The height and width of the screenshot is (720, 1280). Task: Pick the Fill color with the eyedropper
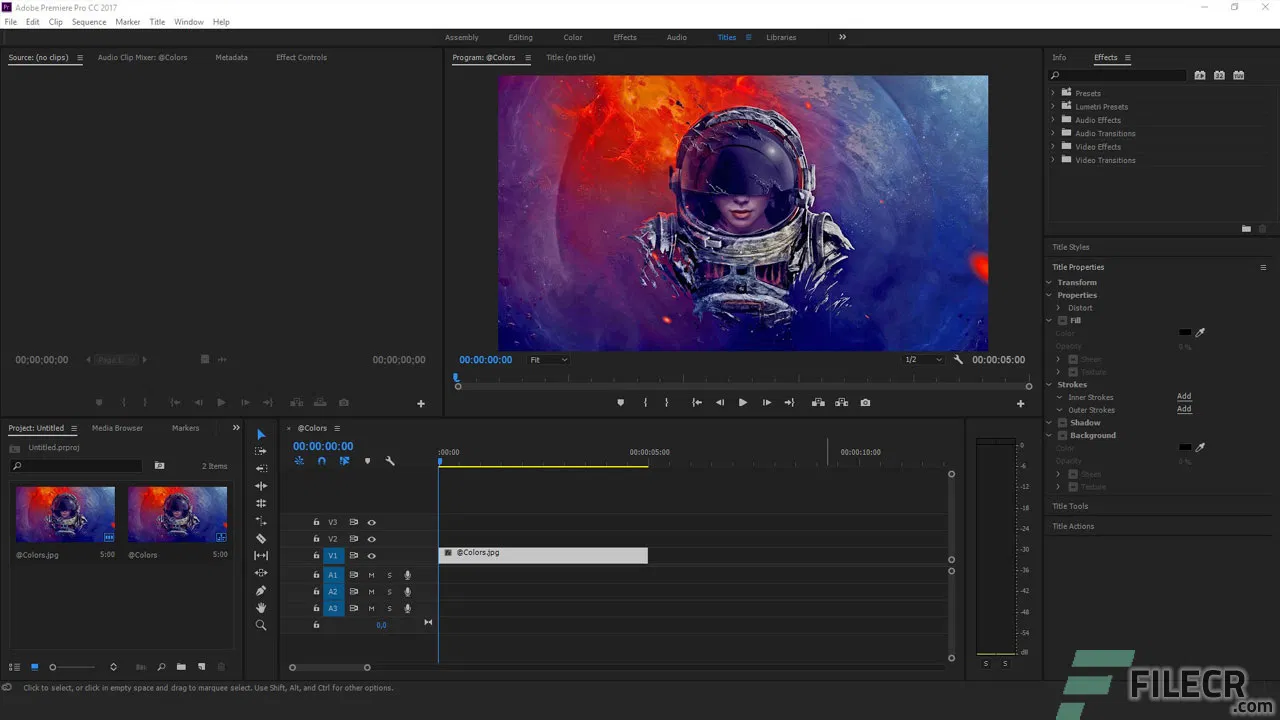pyautogui.click(x=1200, y=333)
